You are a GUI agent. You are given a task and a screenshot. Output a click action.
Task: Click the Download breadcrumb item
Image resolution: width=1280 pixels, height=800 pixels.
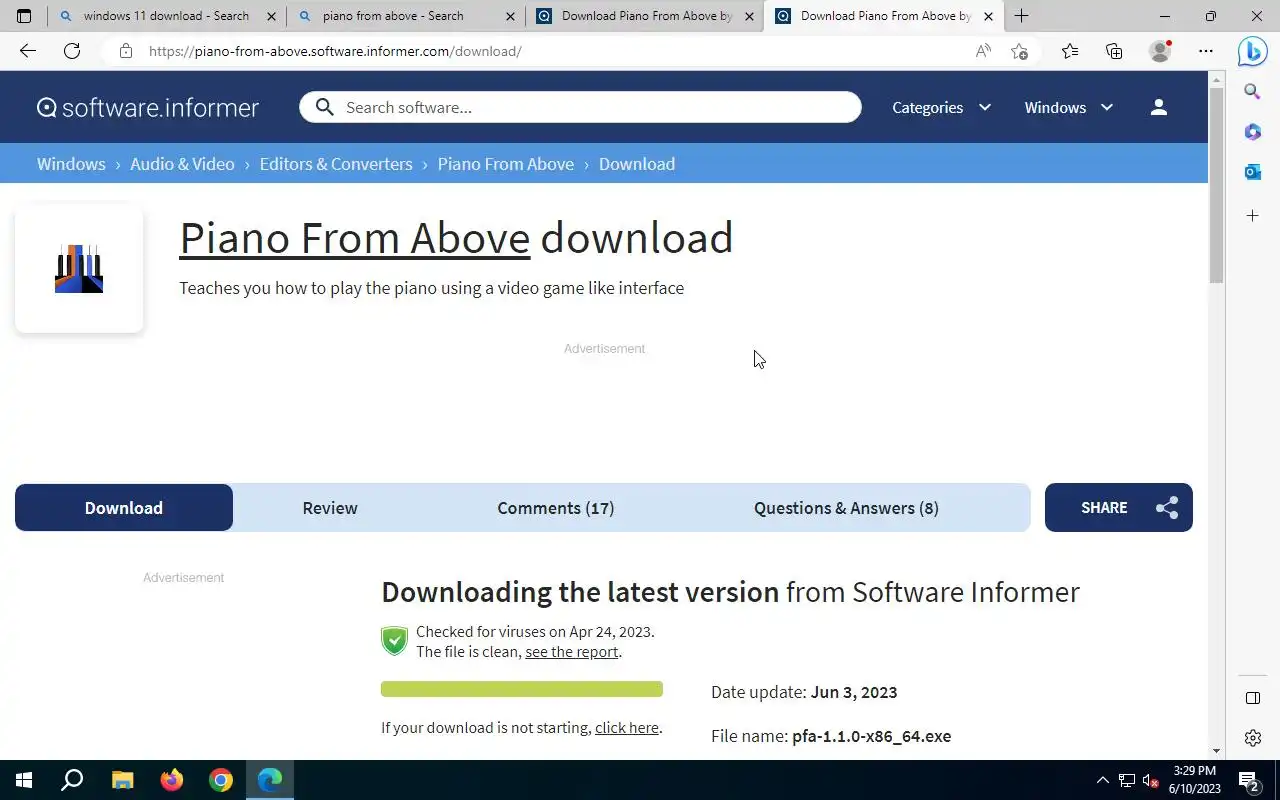637,164
